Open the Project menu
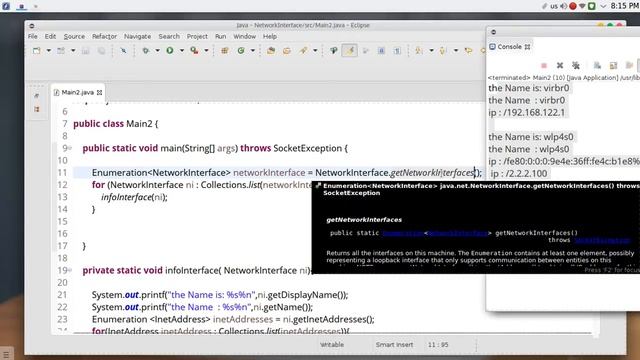The width and height of the screenshot is (640, 360). [x=197, y=36]
